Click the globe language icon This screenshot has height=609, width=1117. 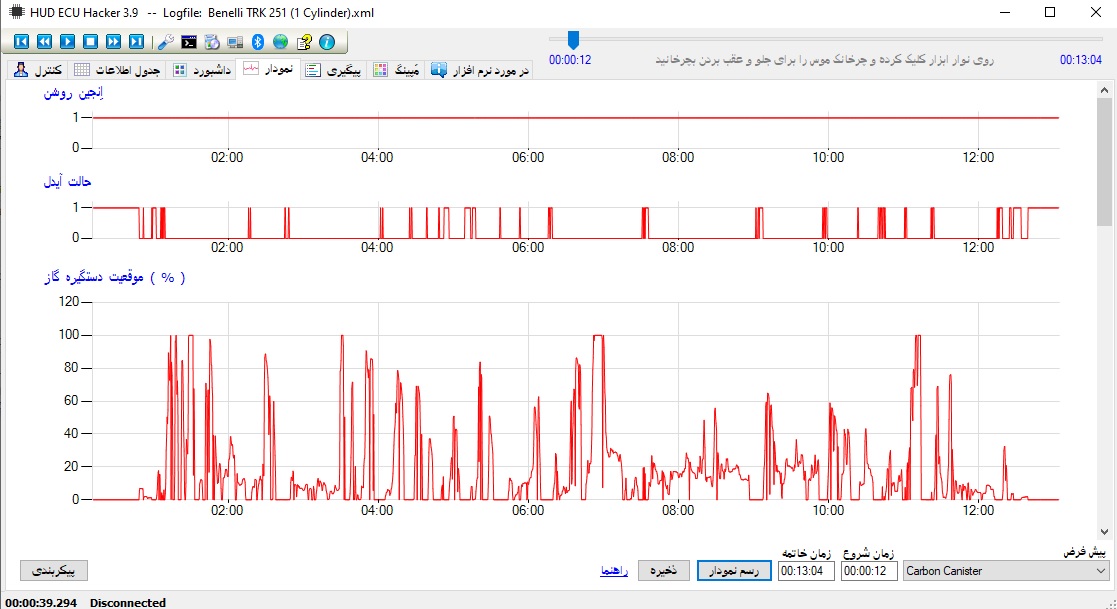pyautogui.click(x=281, y=42)
